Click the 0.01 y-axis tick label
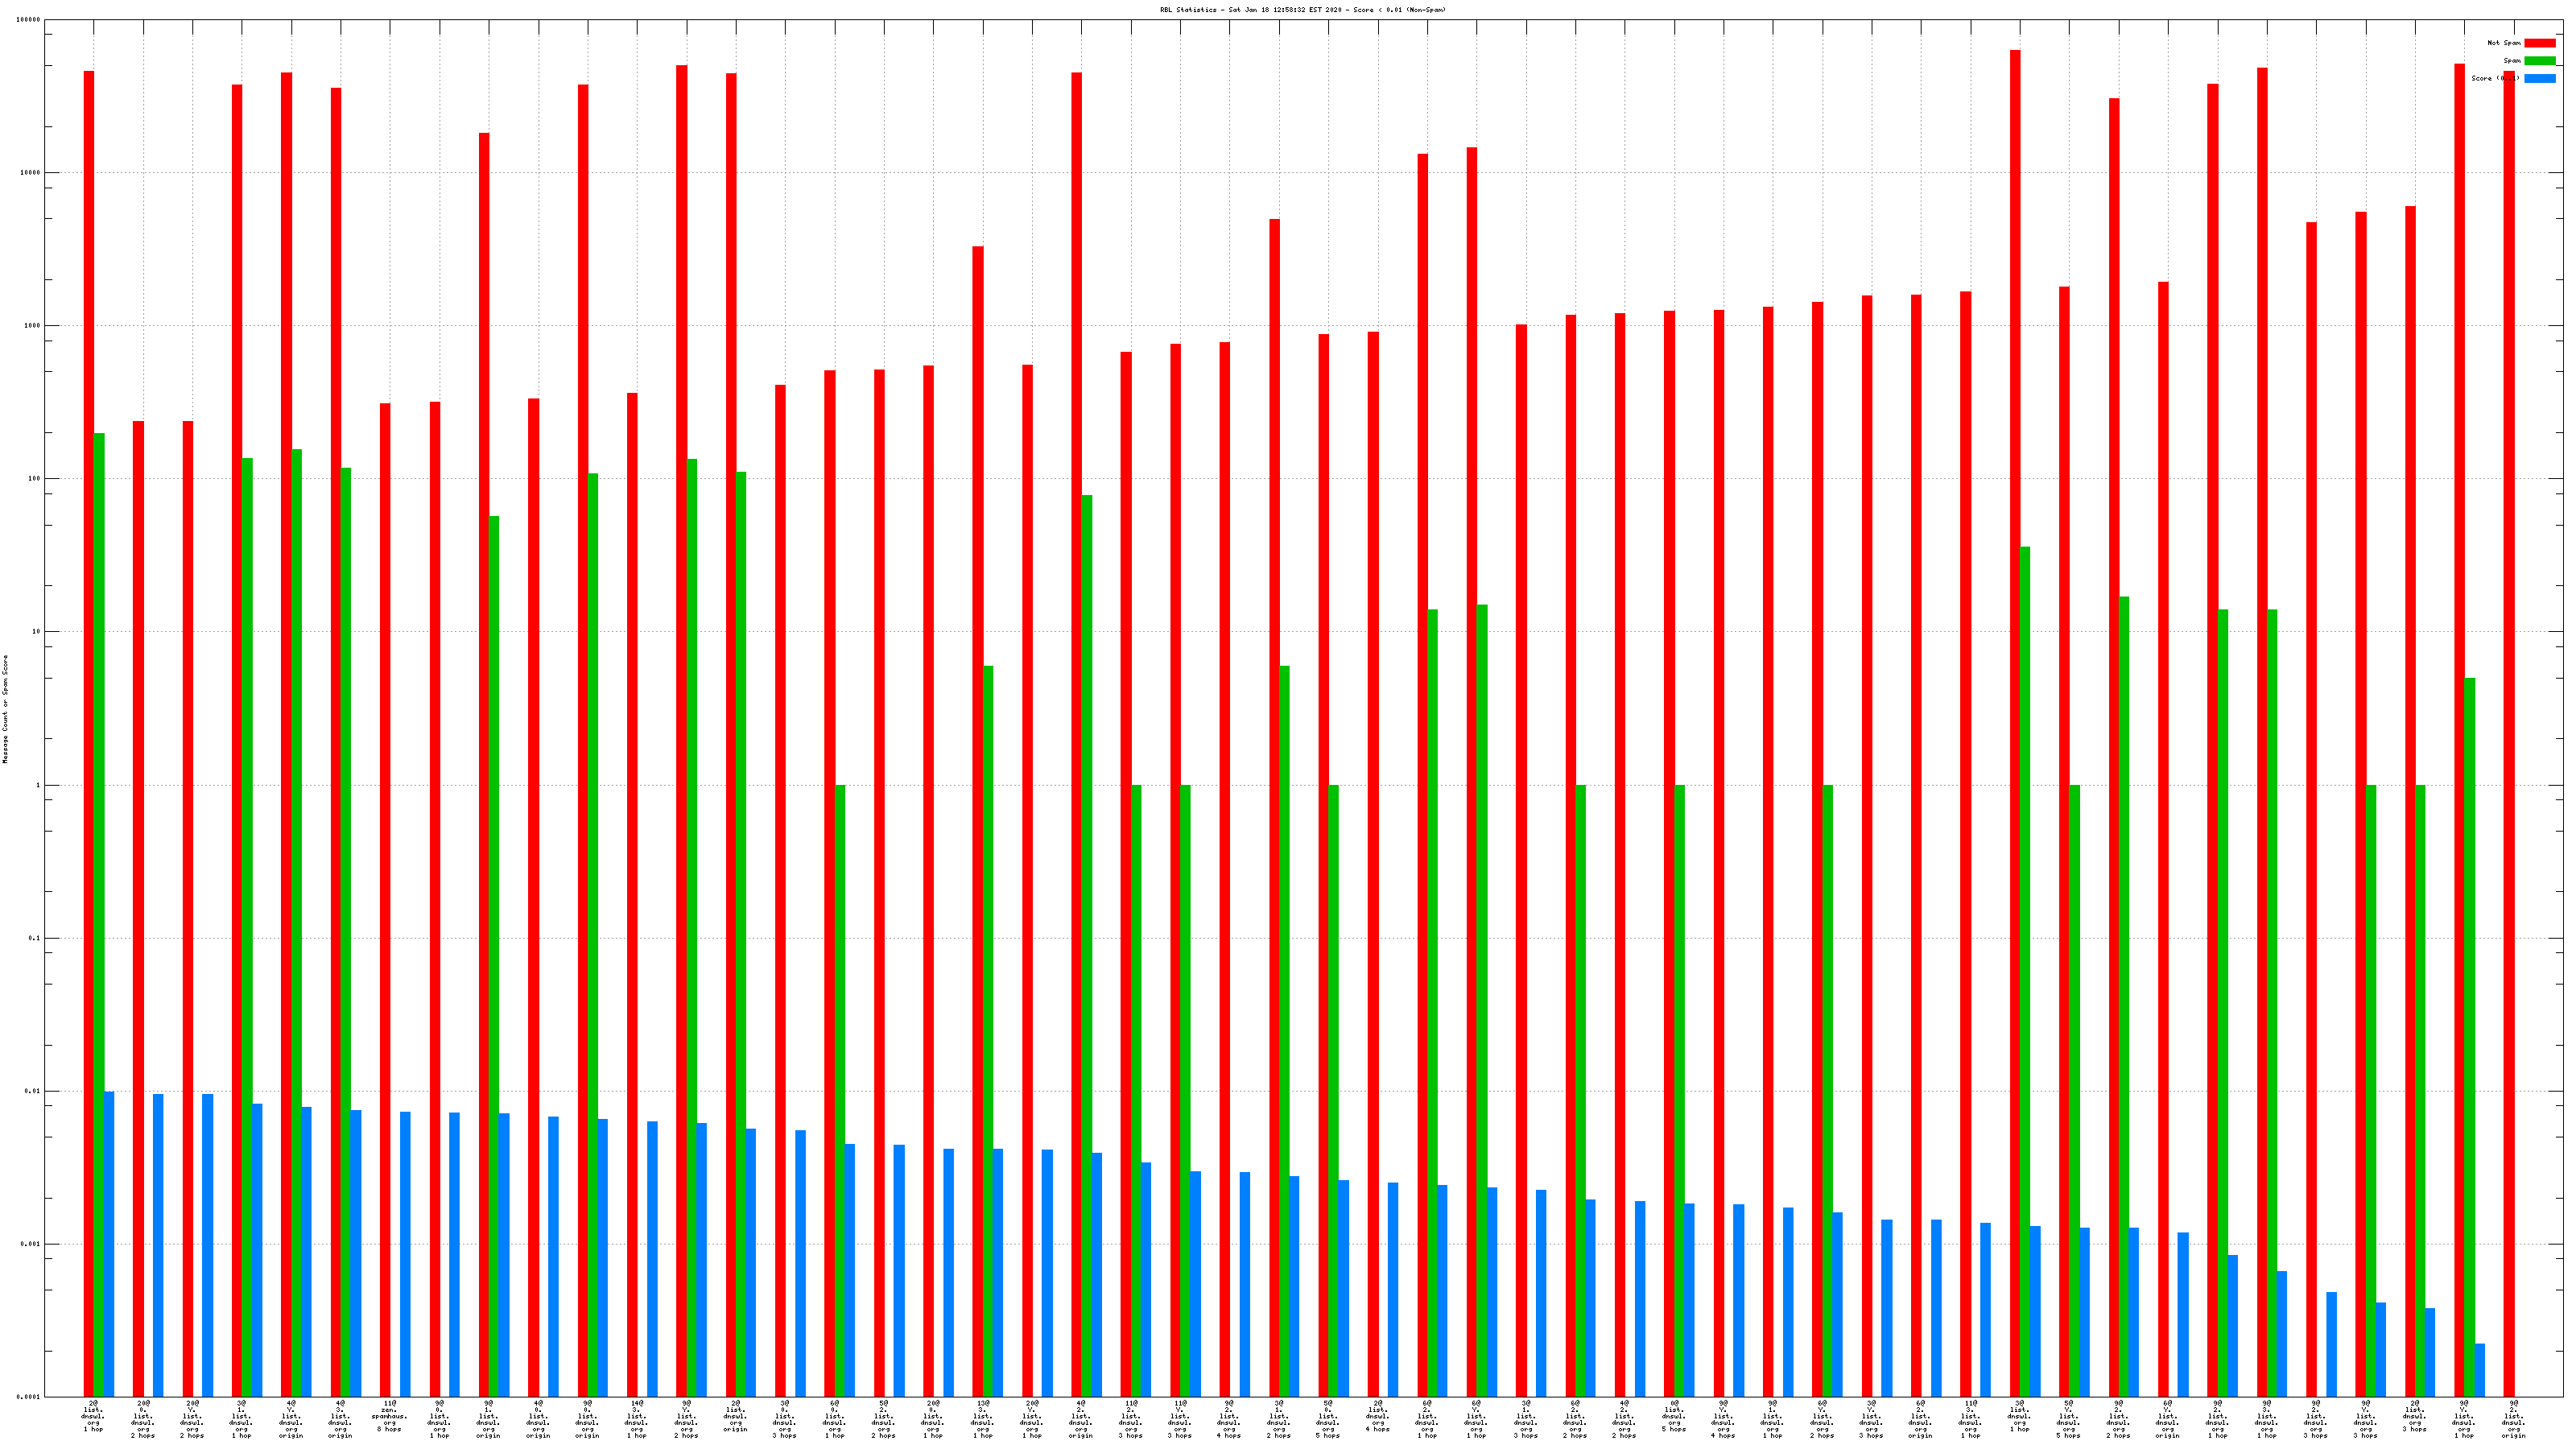2576x1449 pixels. pos(32,1091)
